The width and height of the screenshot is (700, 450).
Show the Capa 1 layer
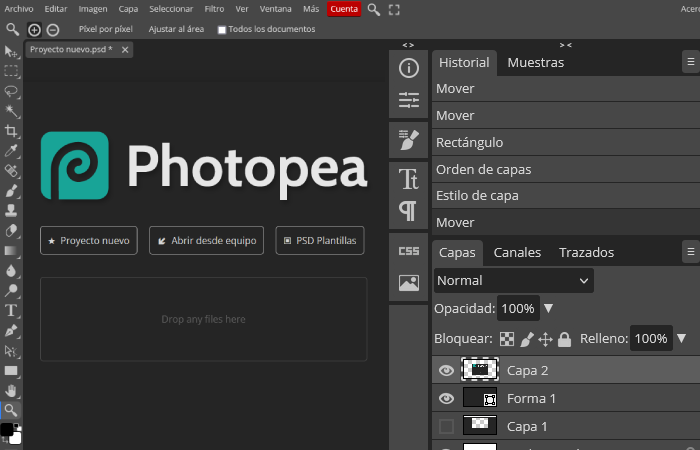(446, 426)
